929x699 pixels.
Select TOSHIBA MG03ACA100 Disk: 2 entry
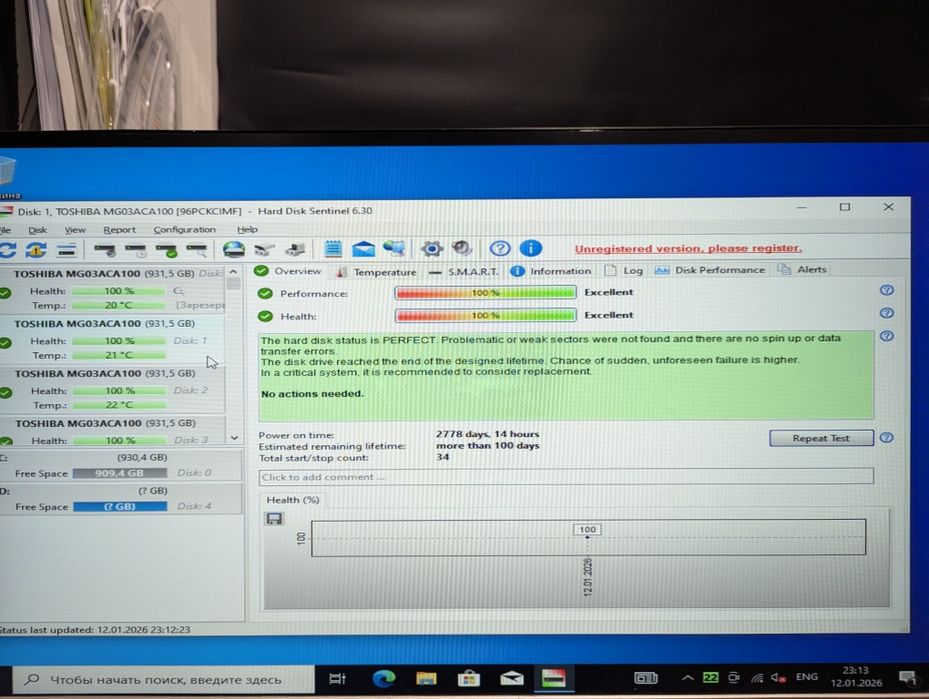(113, 389)
